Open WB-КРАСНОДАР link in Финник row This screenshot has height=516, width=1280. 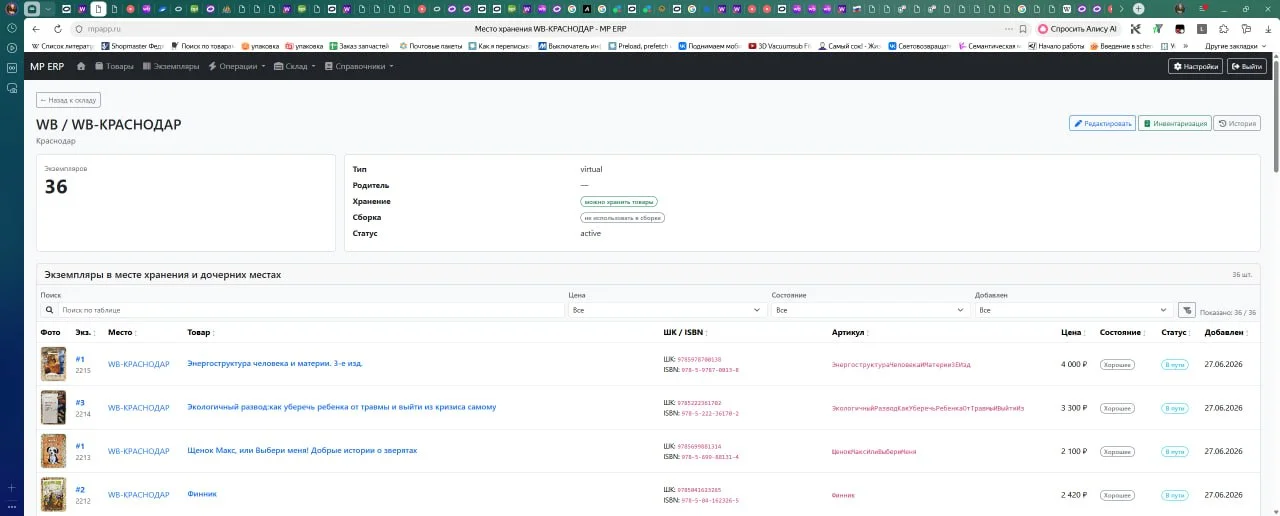[x=139, y=494]
